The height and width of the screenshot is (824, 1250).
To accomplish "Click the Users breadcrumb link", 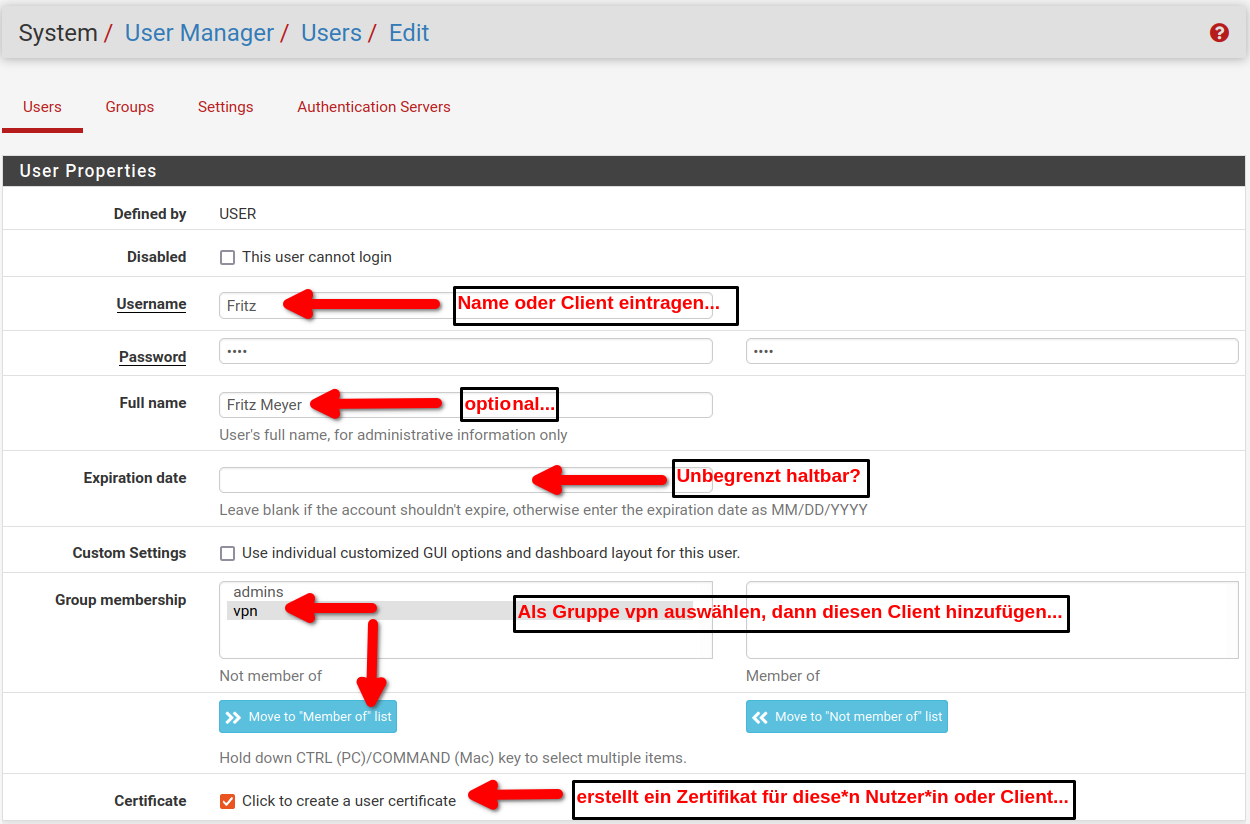I will (x=331, y=33).
